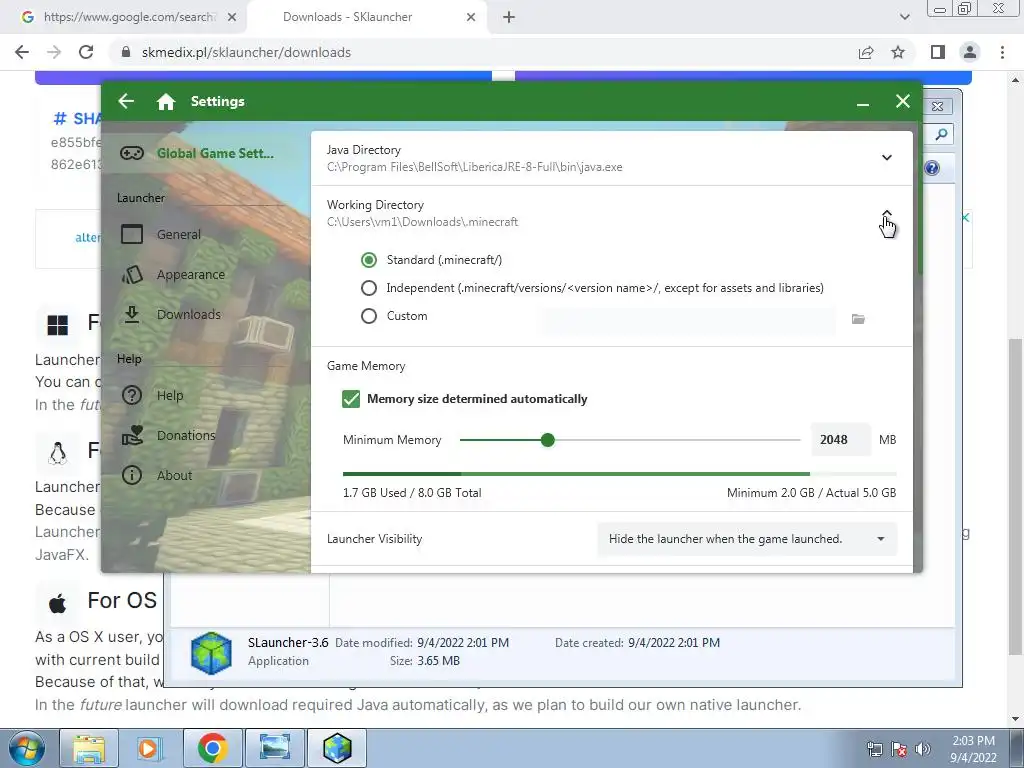This screenshot has width=1024, height=768.
Task: Click the 2048 MB memory value field
Action: 840,440
